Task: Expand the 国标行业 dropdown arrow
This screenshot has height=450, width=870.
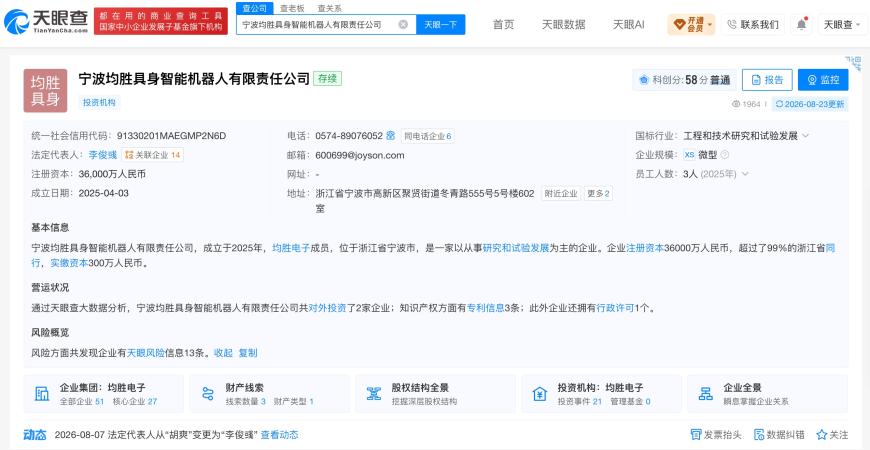Action: 806,136
